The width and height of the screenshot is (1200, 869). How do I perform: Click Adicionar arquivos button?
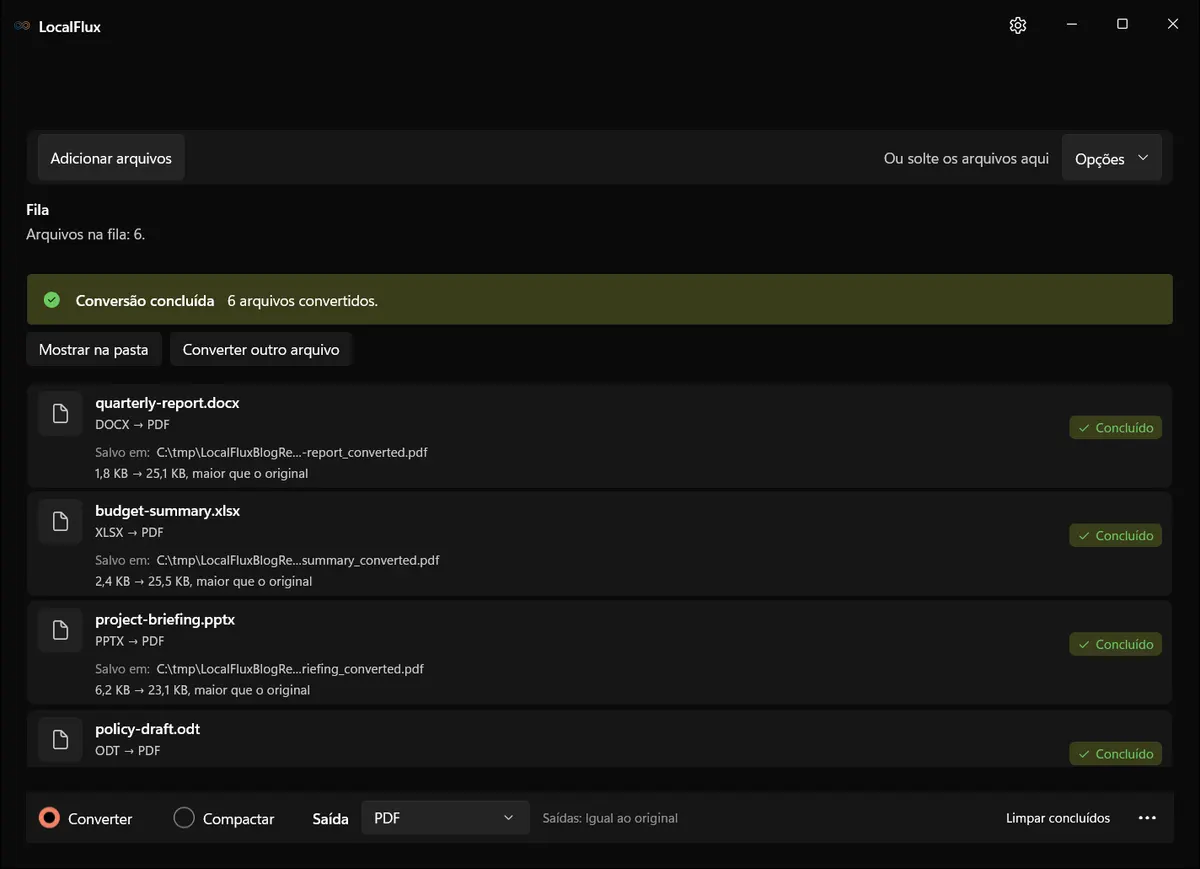pos(111,158)
